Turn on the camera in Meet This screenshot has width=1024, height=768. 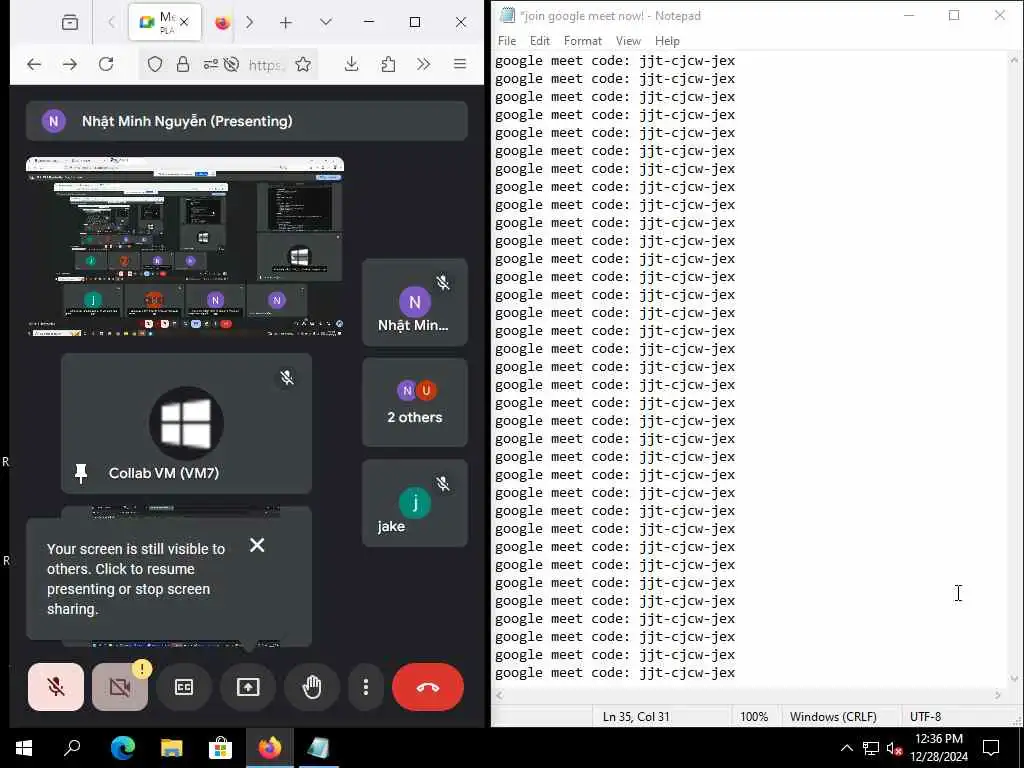(120, 686)
